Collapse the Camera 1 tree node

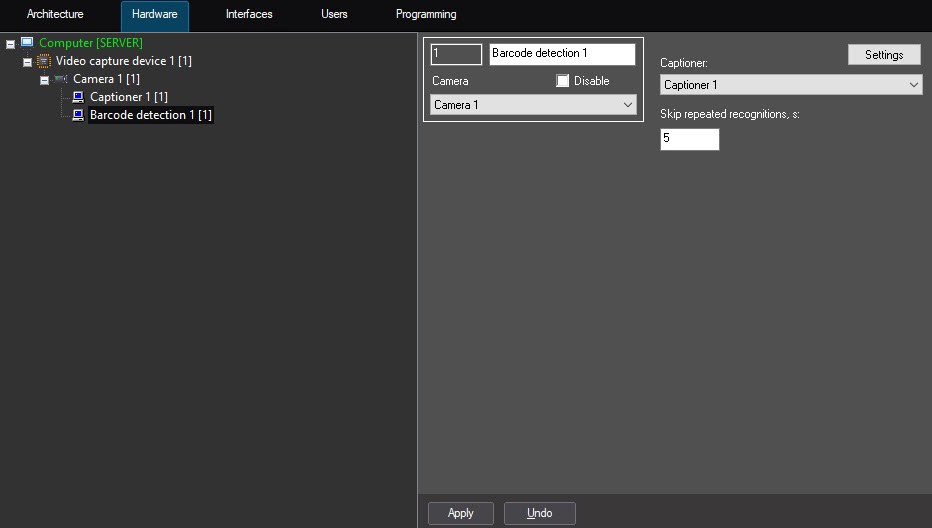pos(45,80)
